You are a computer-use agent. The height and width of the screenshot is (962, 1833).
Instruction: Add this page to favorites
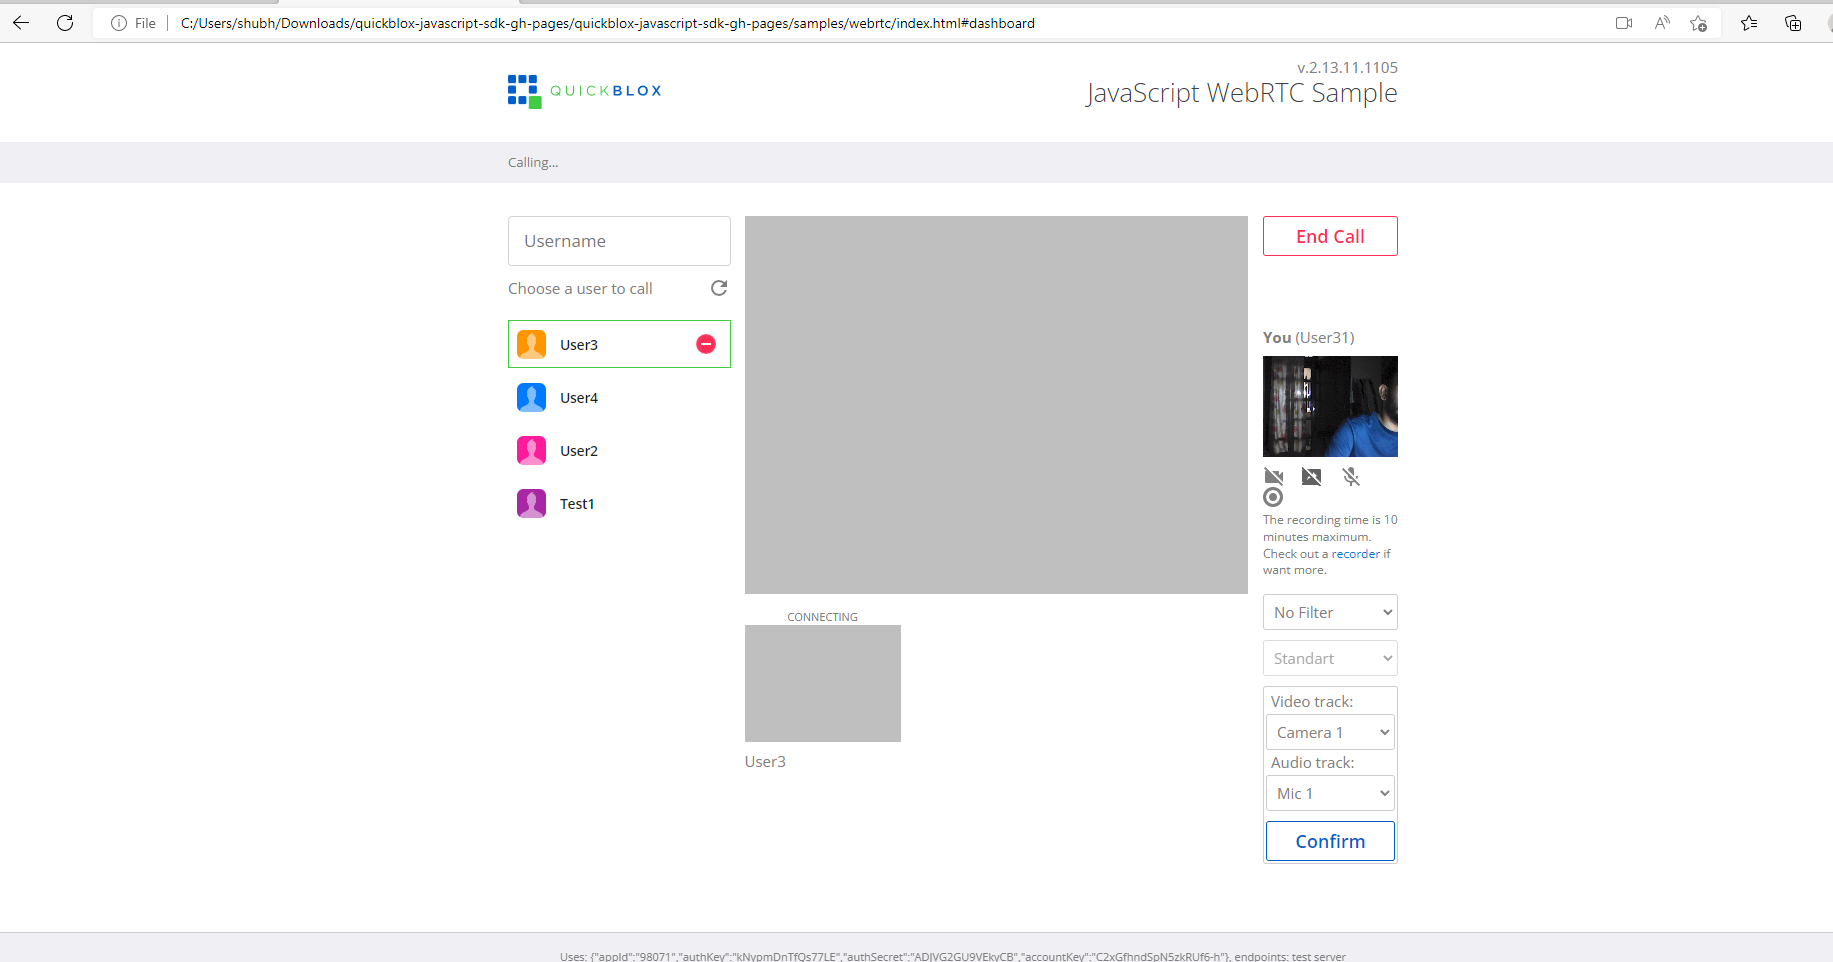(1698, 23)
